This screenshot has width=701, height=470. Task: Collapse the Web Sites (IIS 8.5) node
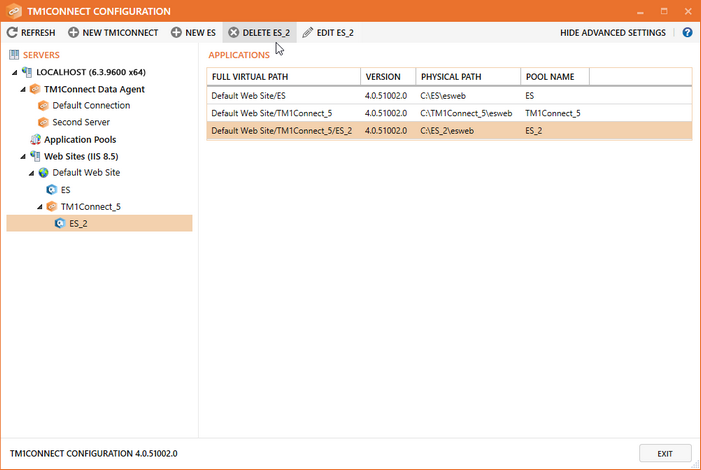[x=23, y=157]
